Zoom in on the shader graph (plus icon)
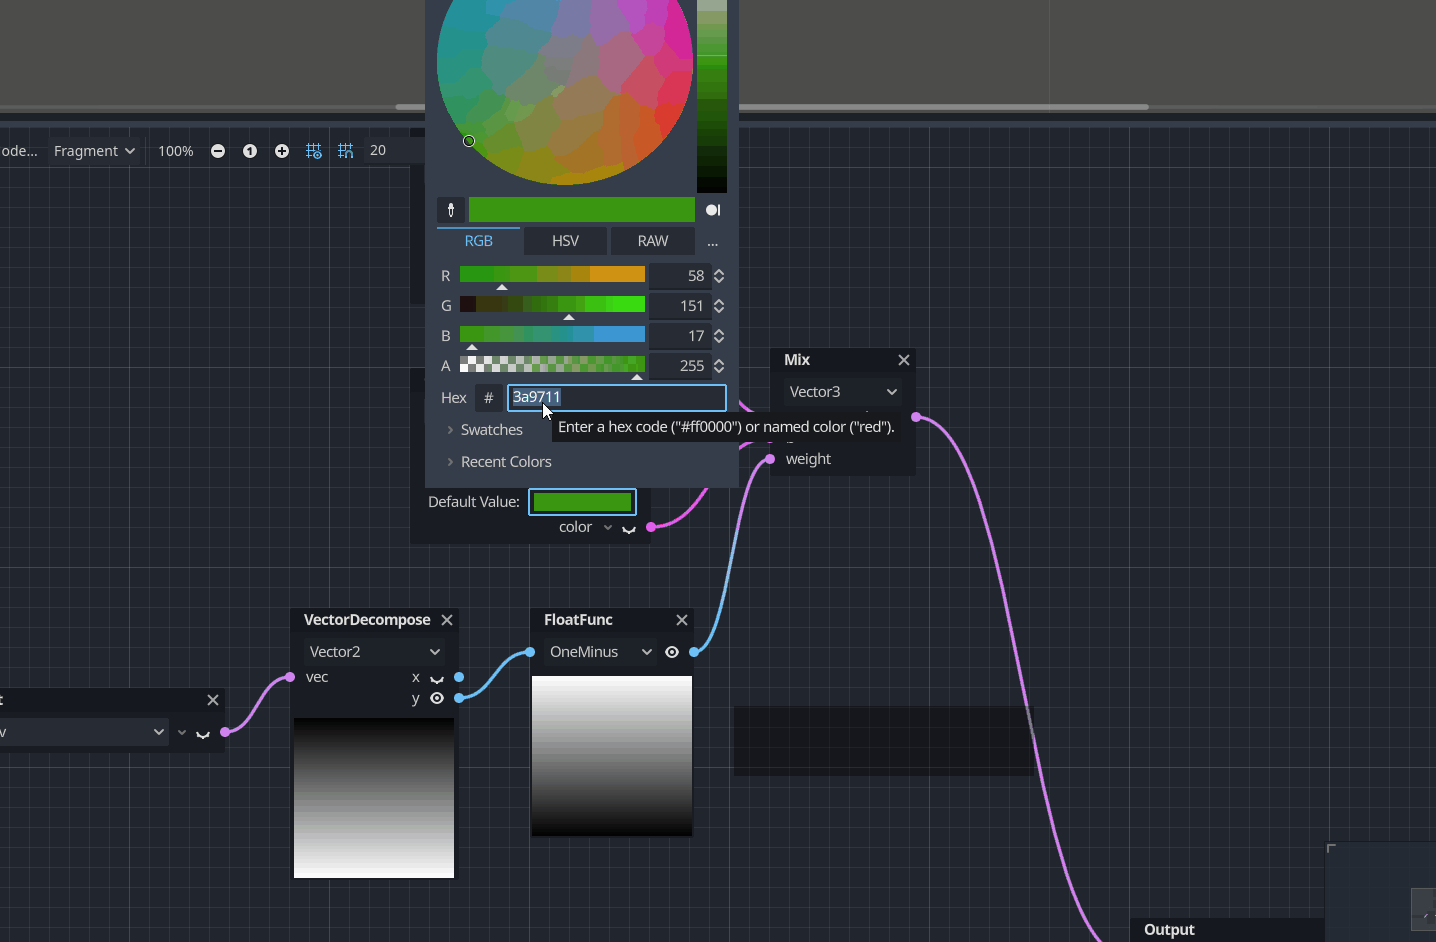This screenshot has height=942, width=1436. (281, 150)
